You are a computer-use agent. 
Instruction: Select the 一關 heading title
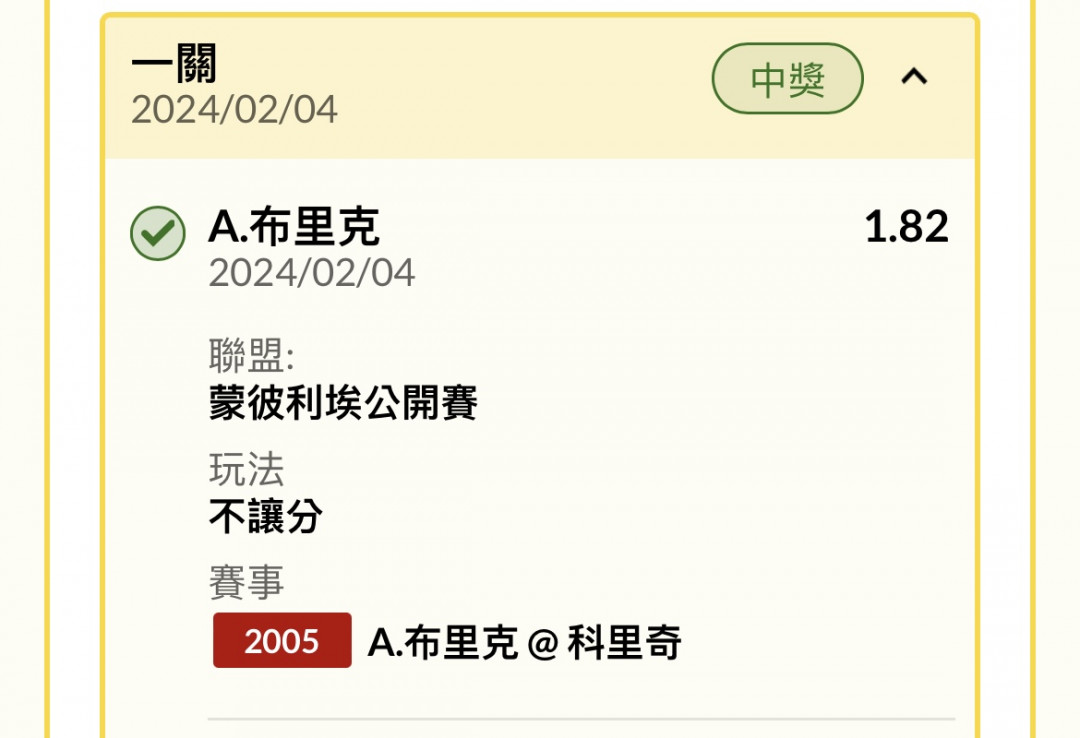(x=174, y=63)
